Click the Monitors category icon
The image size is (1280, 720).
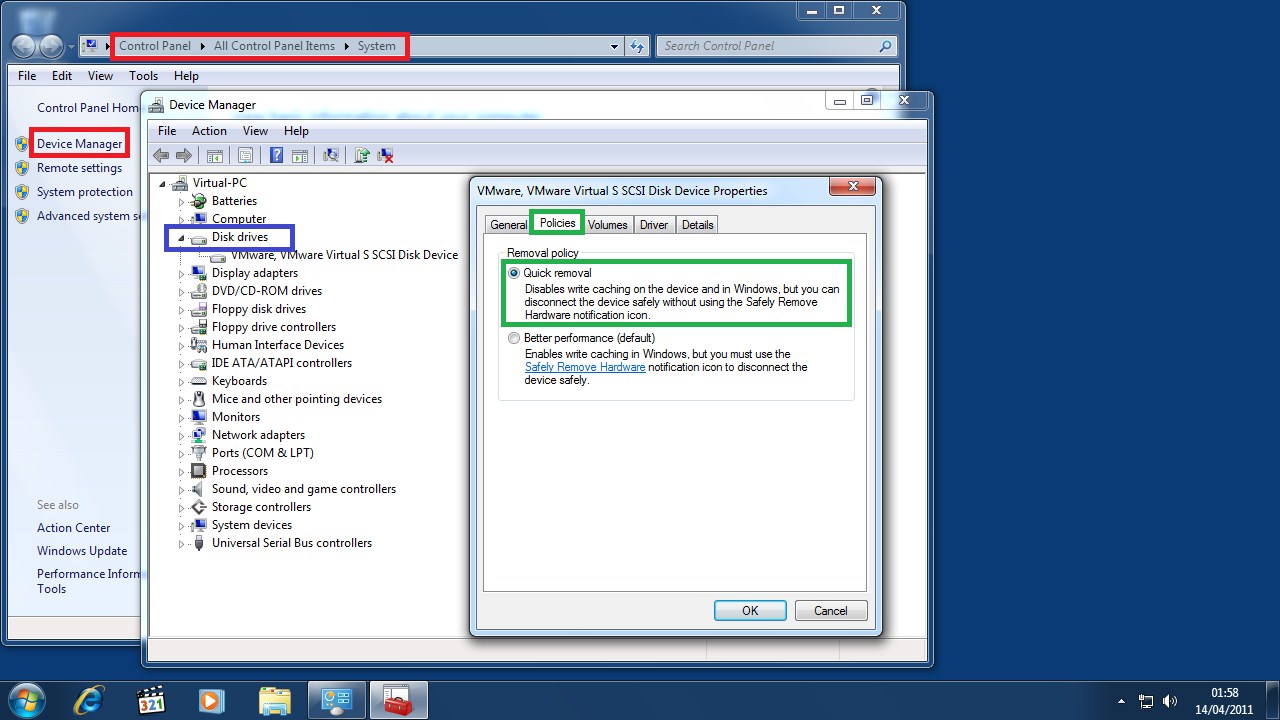coord(199,417)
